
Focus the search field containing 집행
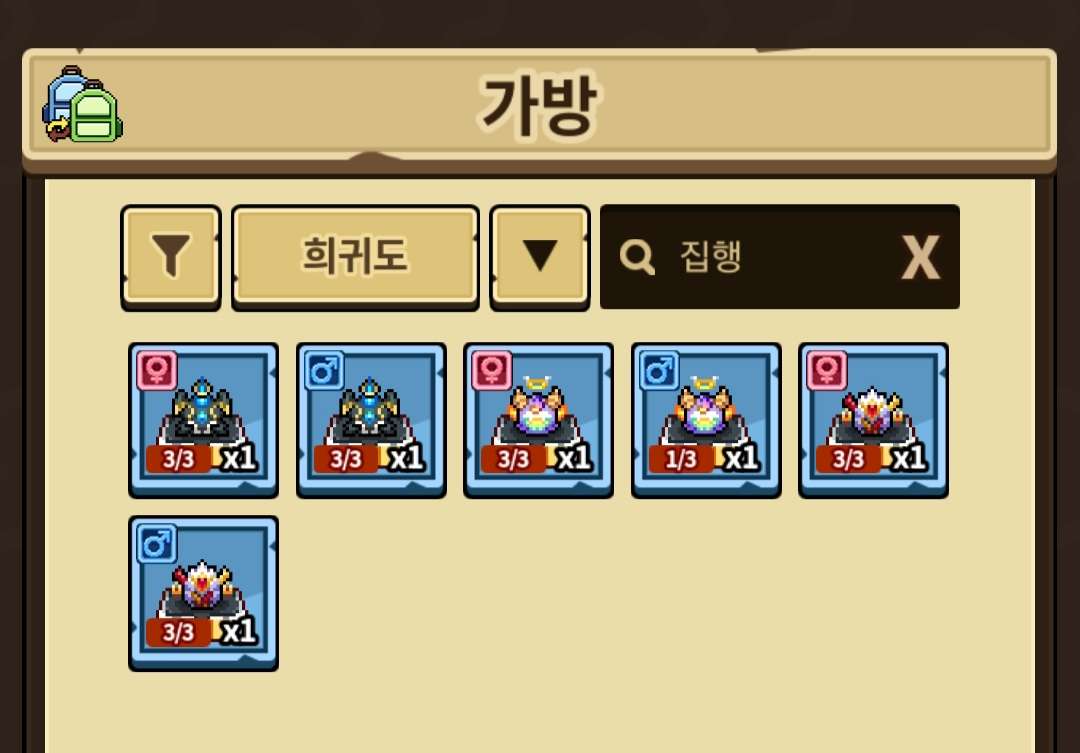click(780, 256)
